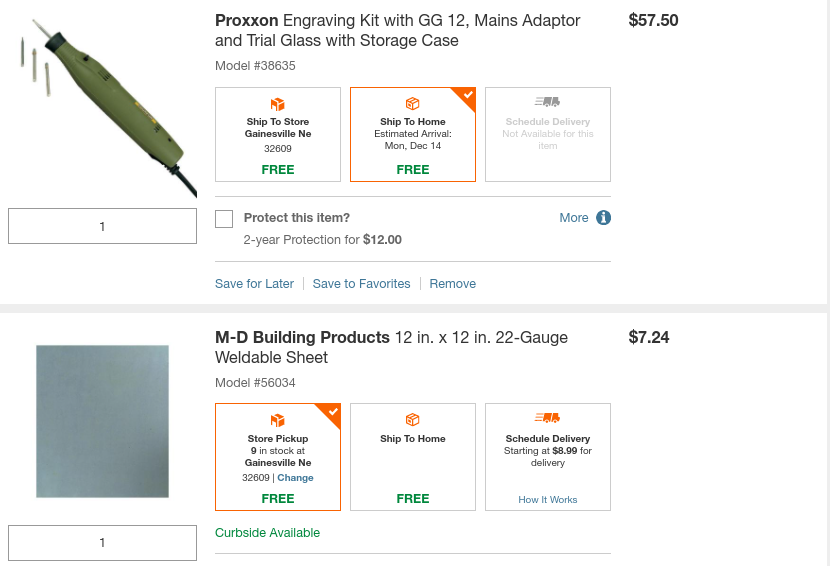Select Ship To Home option for Weldable Sheet
Viewport: 830px width, 566px height.
coord(412,456)
